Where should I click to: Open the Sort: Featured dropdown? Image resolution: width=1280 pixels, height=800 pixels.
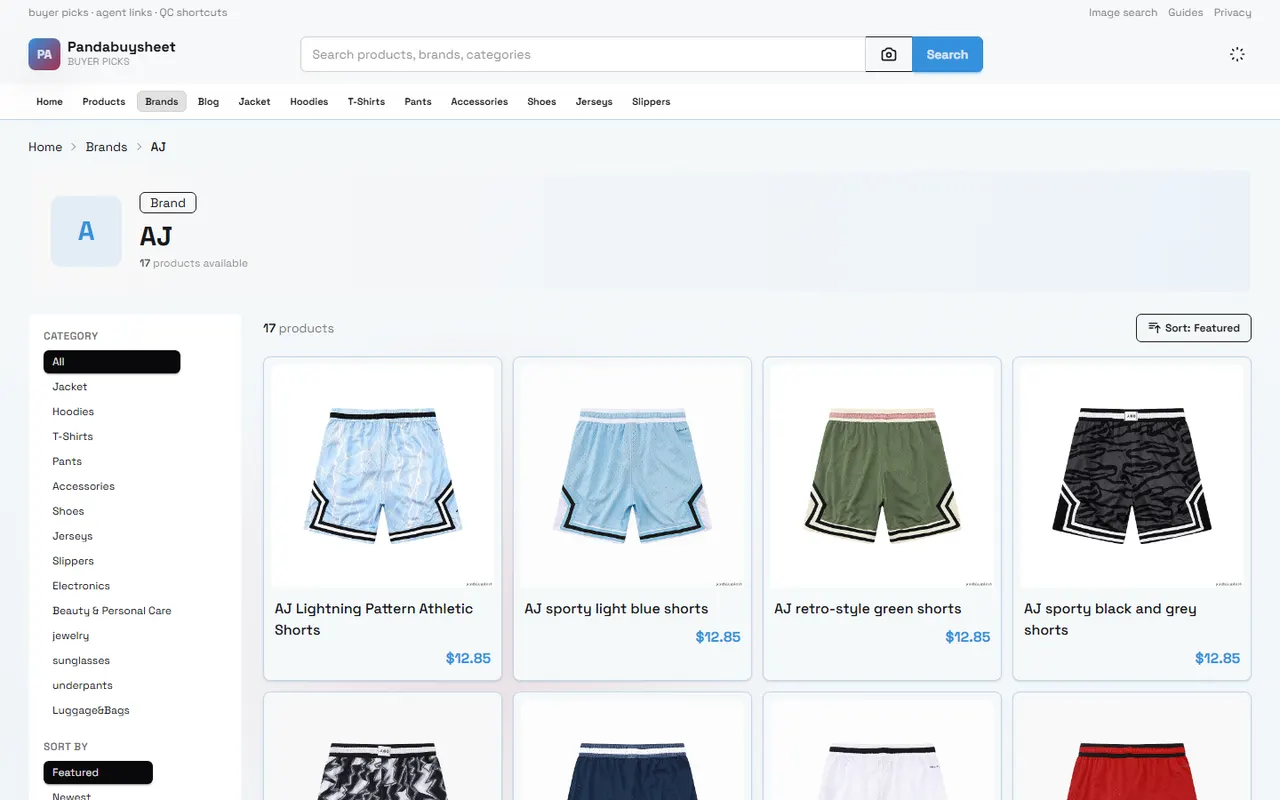coord(1194,328)
